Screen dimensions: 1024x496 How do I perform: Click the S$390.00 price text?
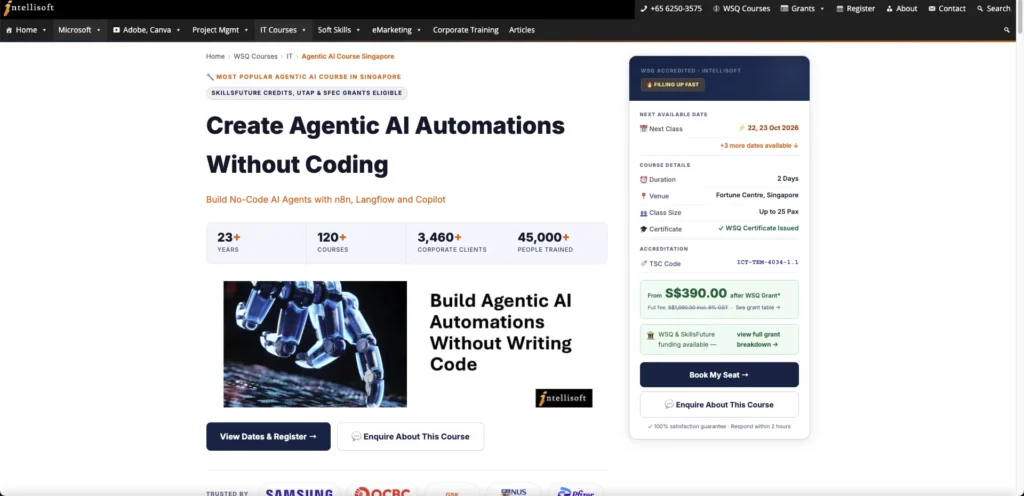pyautogui.click(x=696, y=294)
